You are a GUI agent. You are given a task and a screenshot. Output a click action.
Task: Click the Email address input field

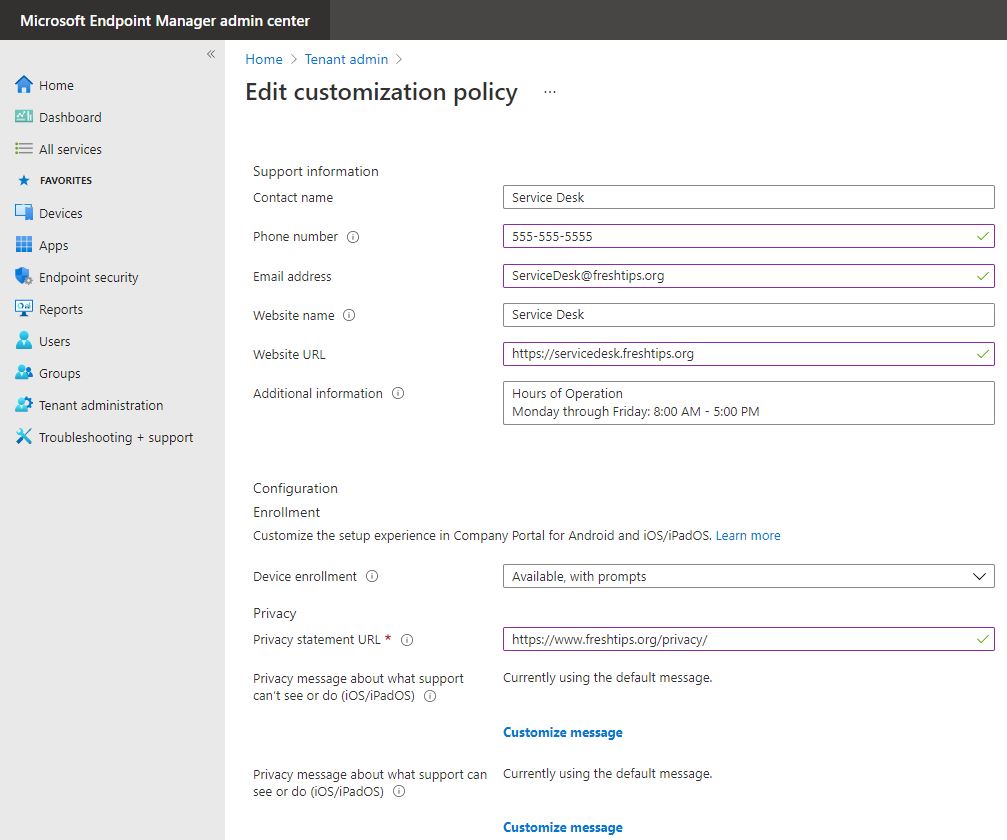[x=748, y=276]
